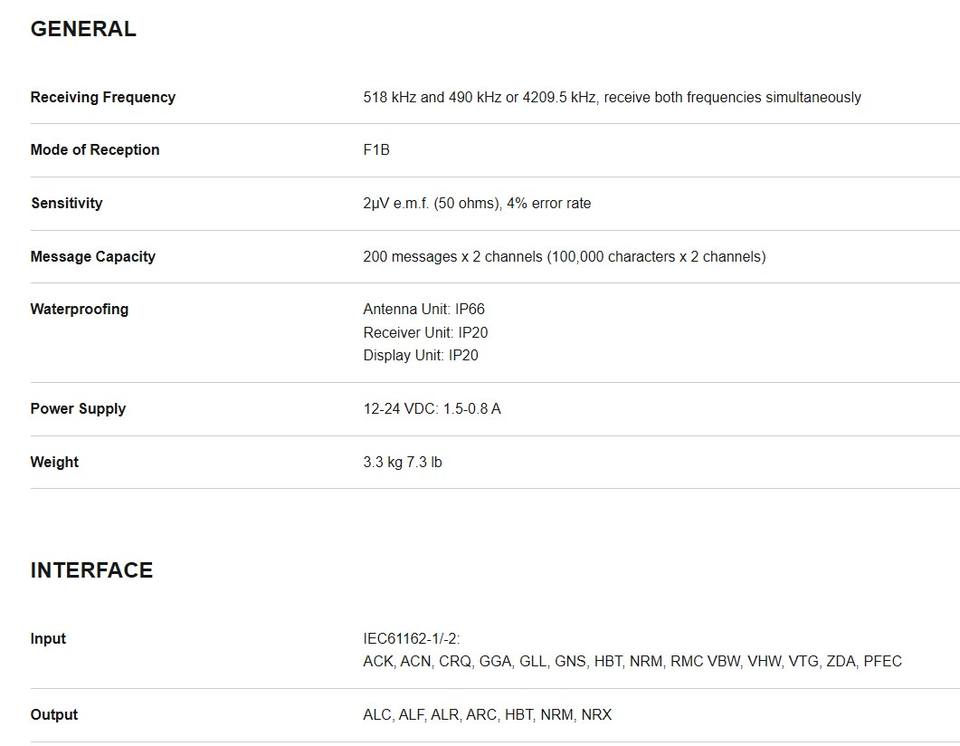Click the 3.3 kg weight value
Screen dimensions: 960x746
tap(402, 462)
